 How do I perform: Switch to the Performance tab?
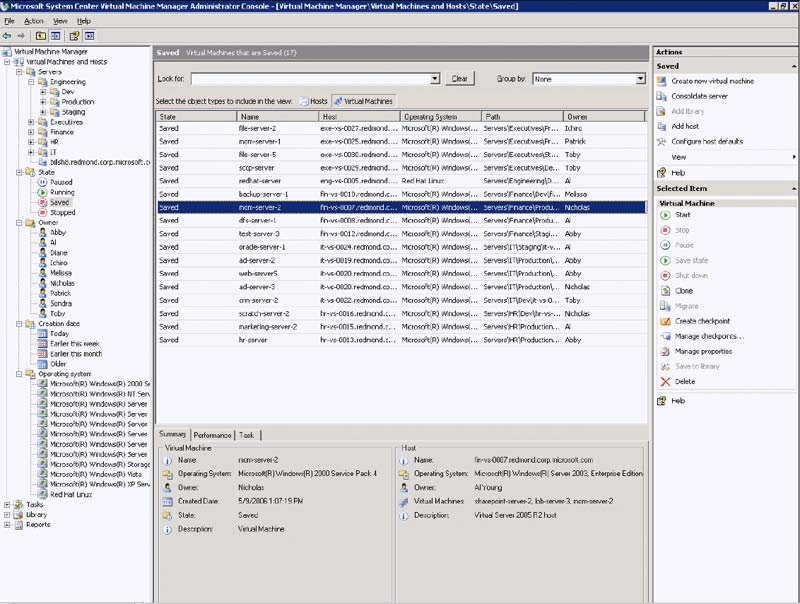click(x=212, y=435)
